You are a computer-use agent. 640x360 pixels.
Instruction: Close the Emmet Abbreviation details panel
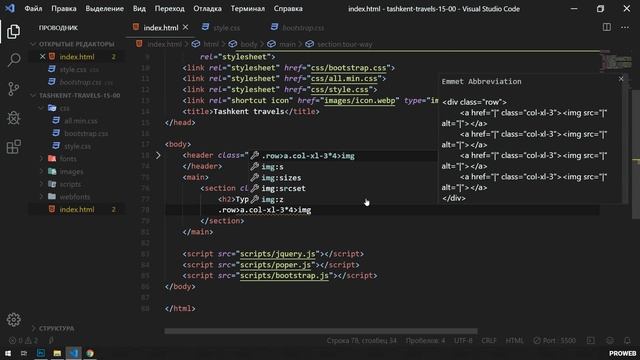tap(621, 79)
